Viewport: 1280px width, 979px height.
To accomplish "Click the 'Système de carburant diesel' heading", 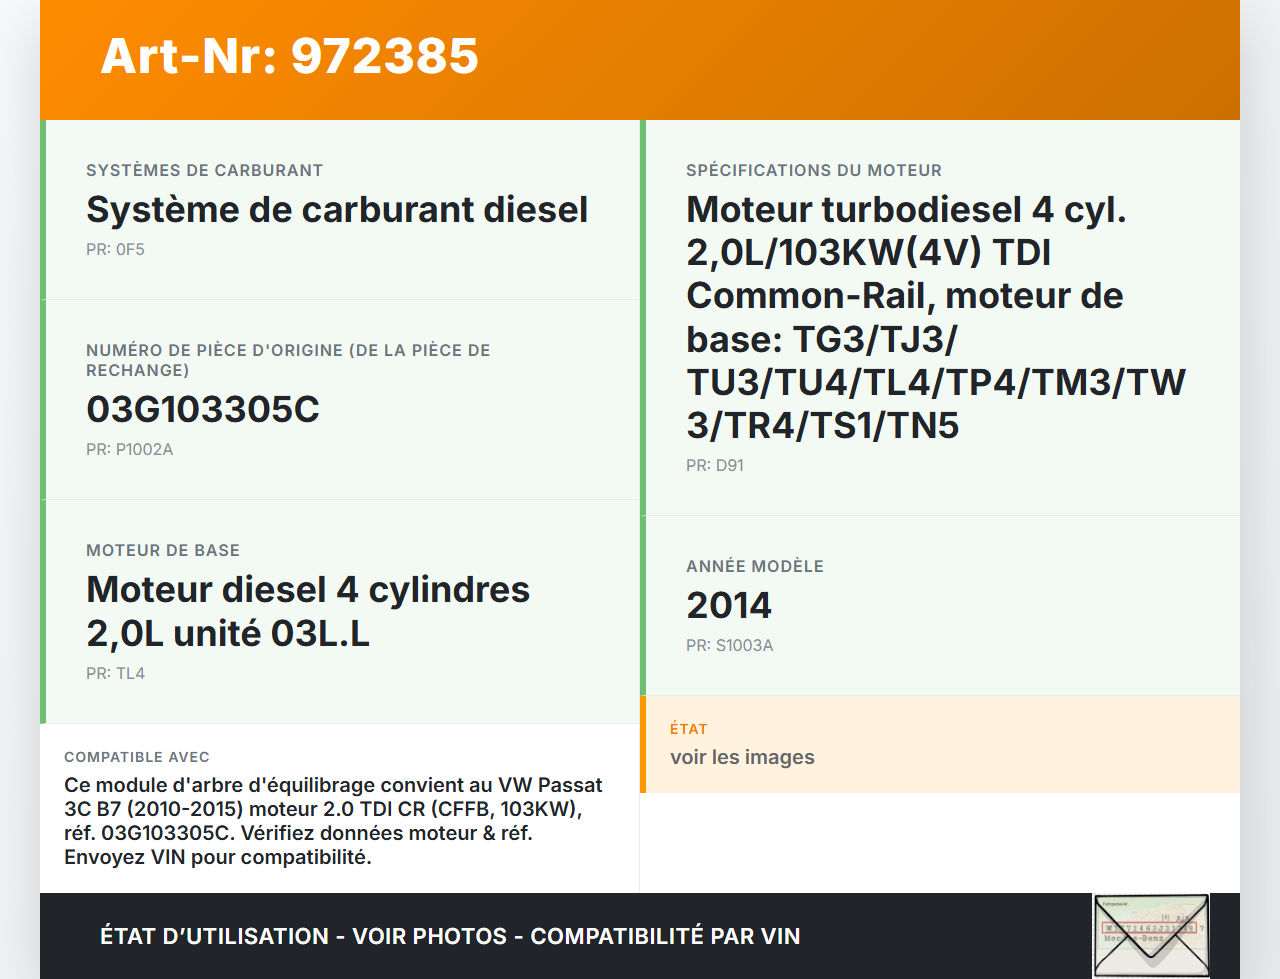I will (337, 209).
